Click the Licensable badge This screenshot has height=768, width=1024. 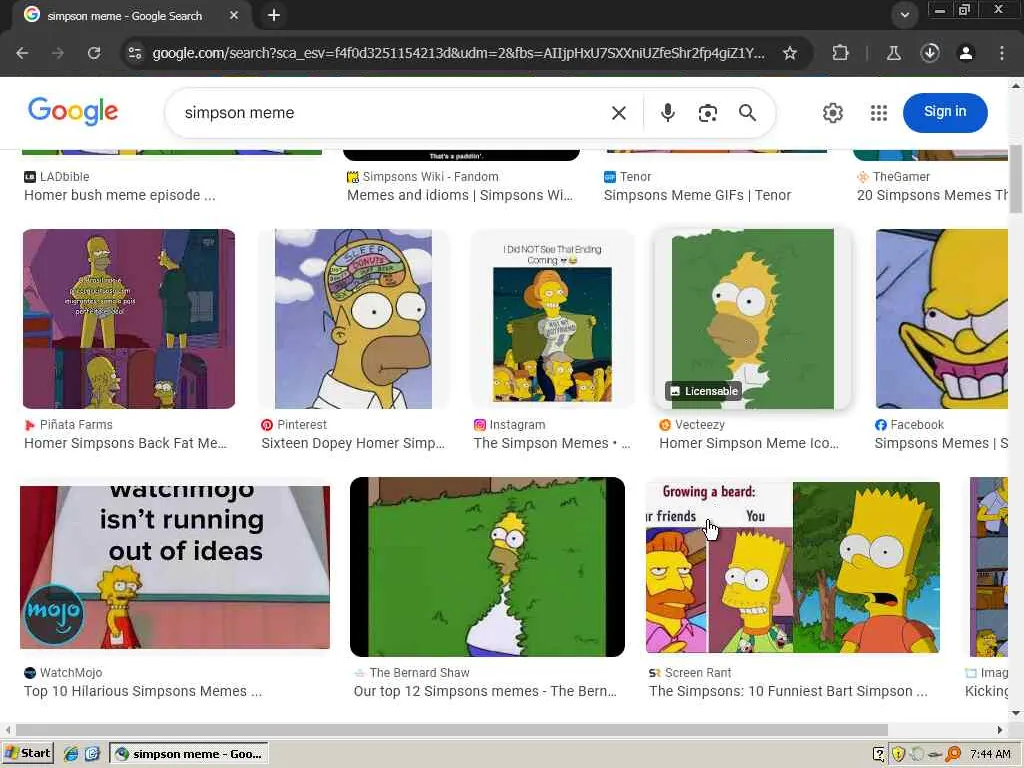coord(703,391)
